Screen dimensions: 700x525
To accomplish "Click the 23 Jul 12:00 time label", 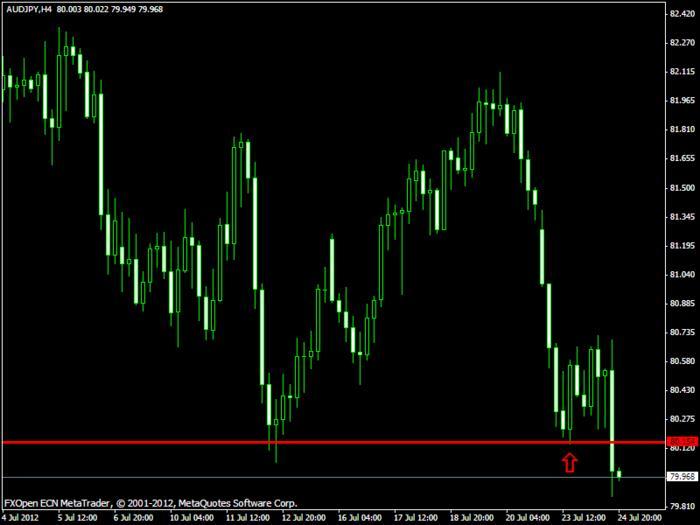I will click(584, 518).
